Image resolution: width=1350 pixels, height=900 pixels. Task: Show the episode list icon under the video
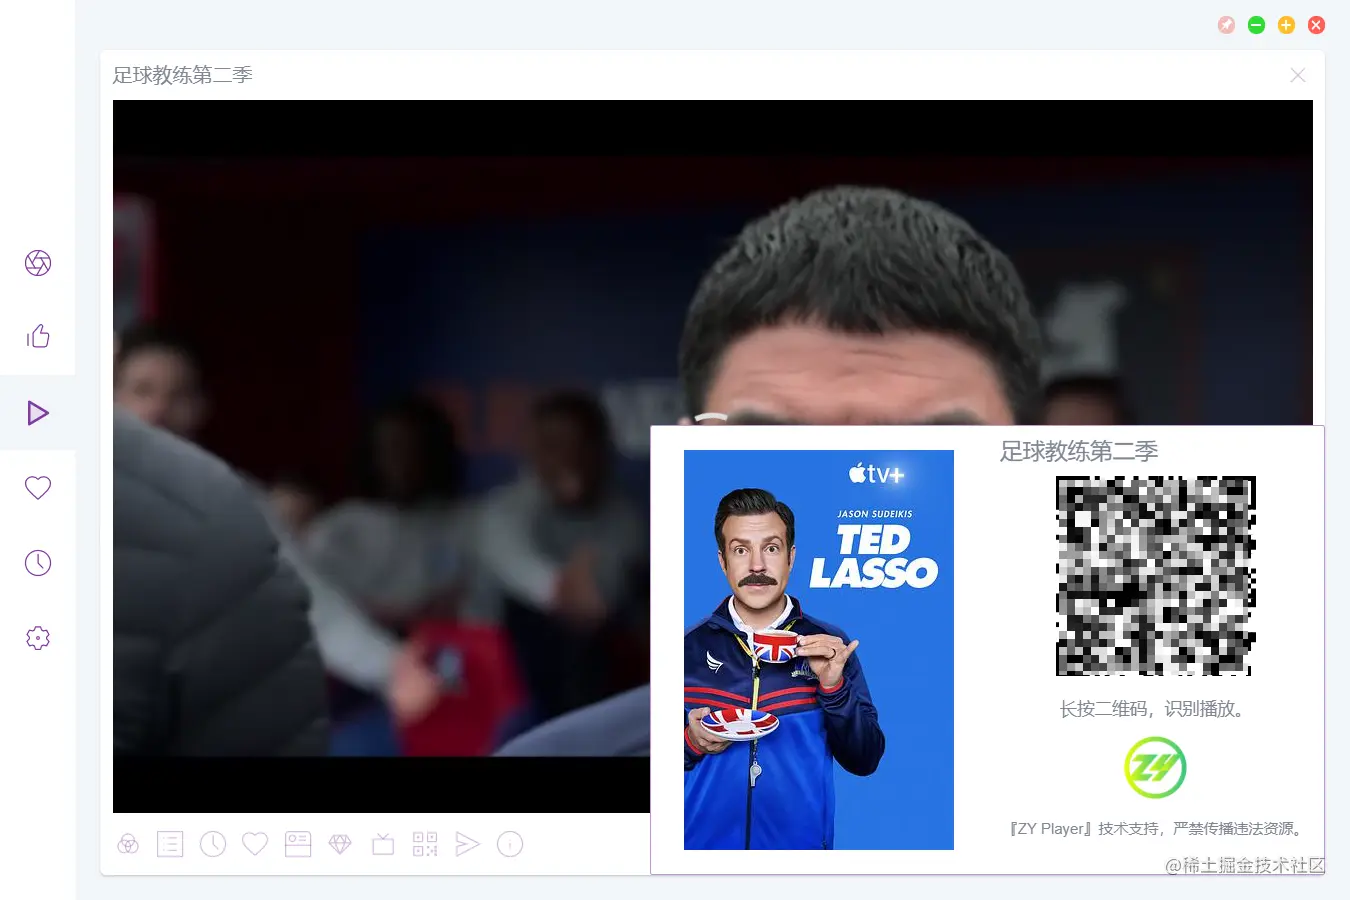[170, 845]
